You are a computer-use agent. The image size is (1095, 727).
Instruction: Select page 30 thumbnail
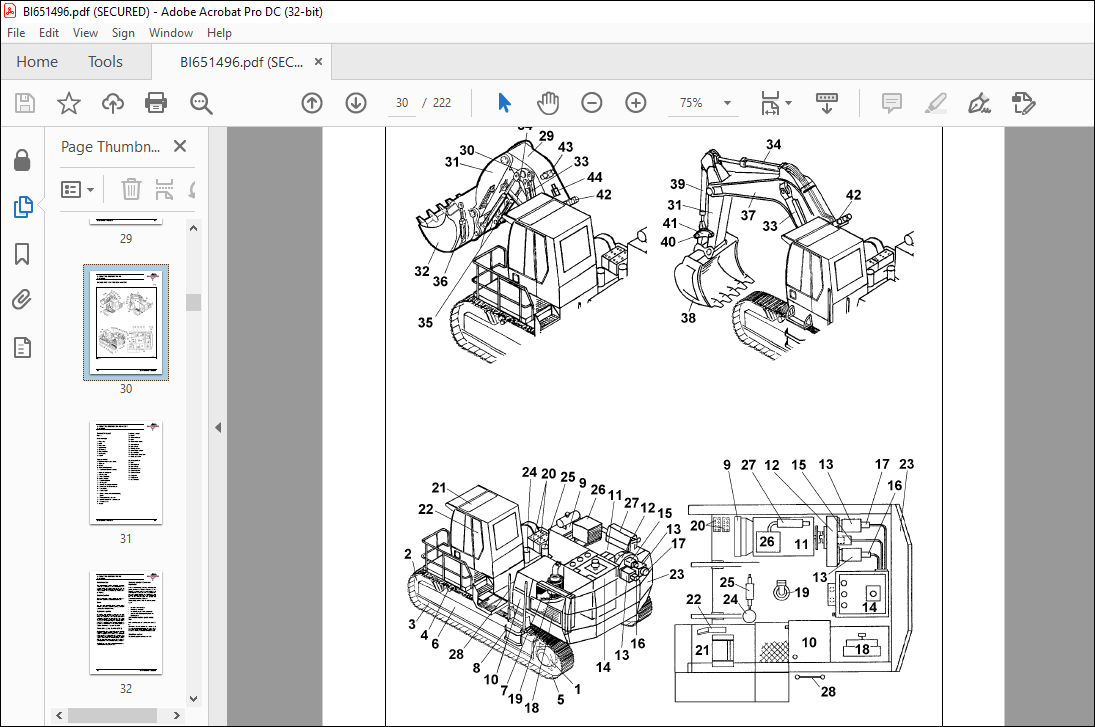tap(126, 322)
